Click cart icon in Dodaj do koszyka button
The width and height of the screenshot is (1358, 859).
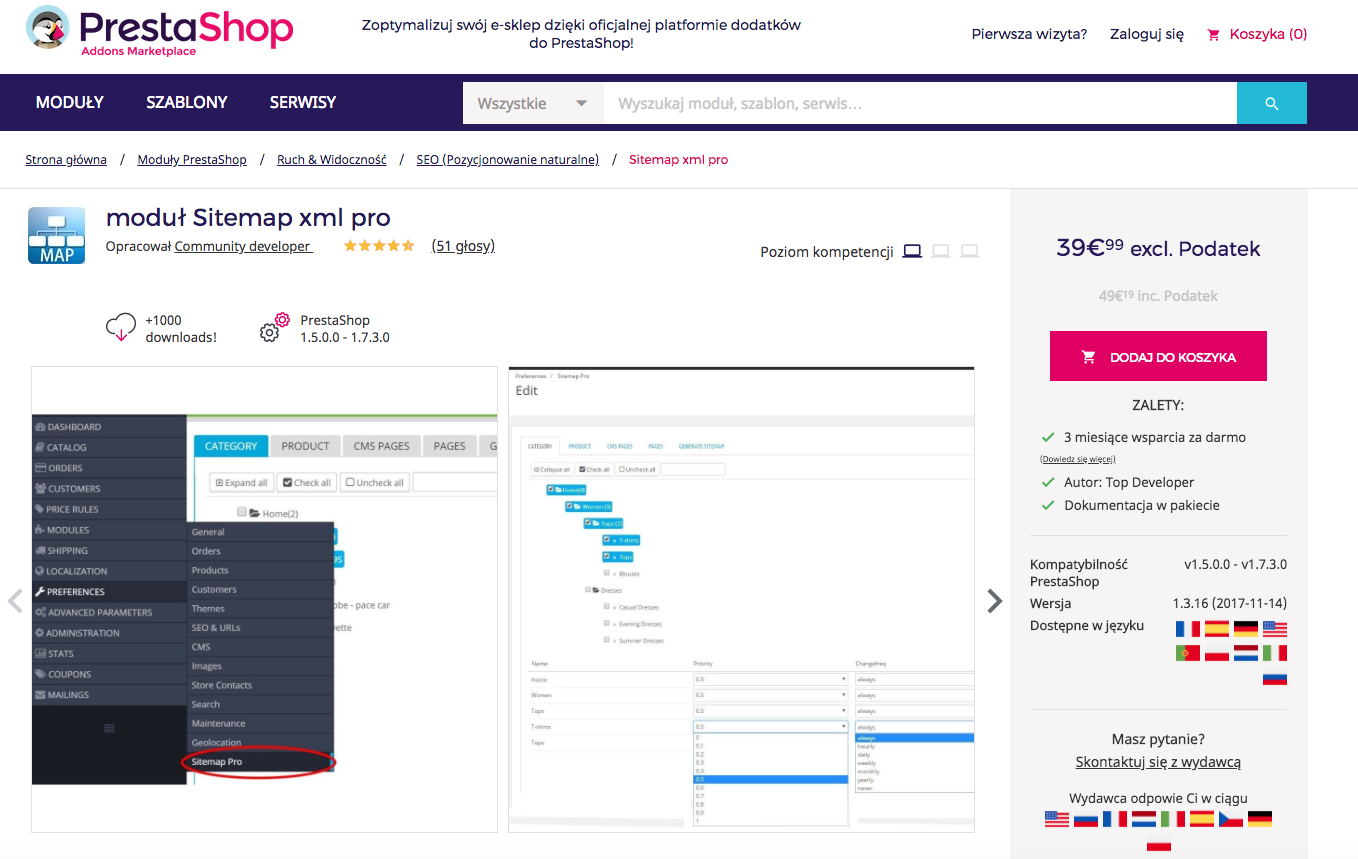[x=1088, y=357]
